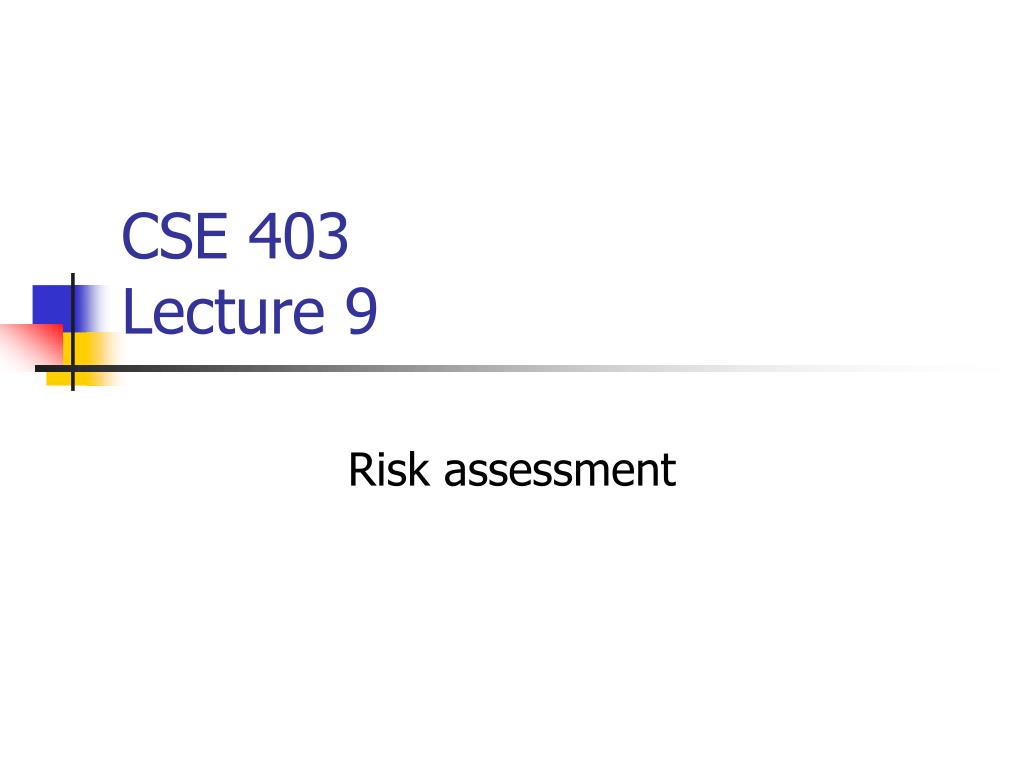The width and height of the screenshot is (1024, 768).
Task: Select the "Risk assessment" subtitle text
Action: coord(512,469)
